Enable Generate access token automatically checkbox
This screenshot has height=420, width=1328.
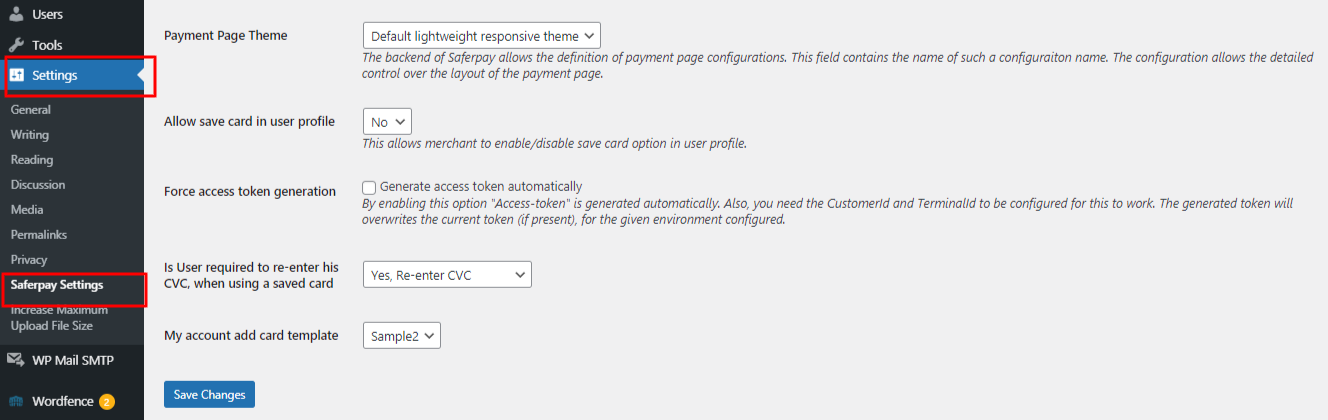click(x=369, y=187)
